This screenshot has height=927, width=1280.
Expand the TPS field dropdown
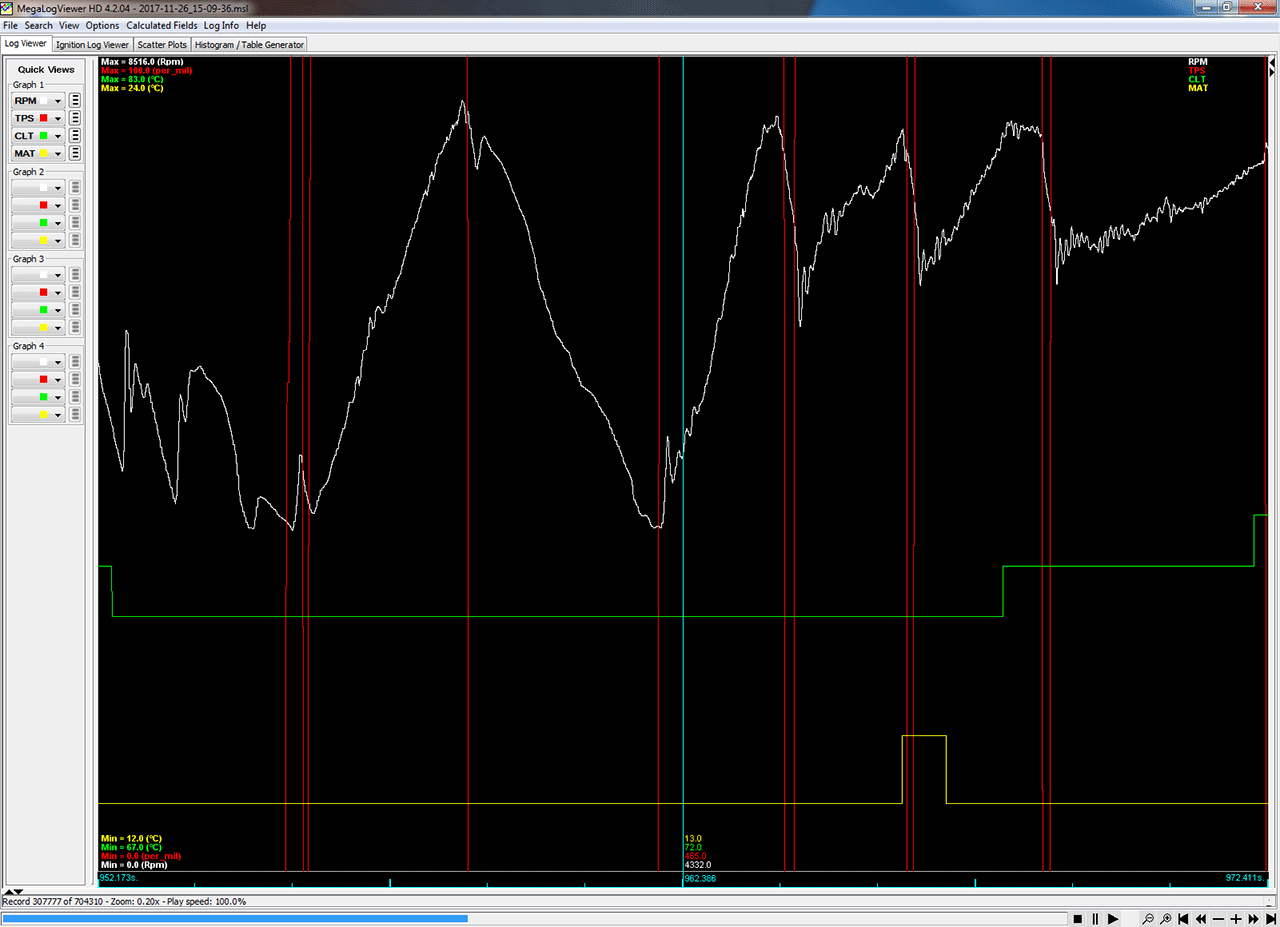[58, 119]
